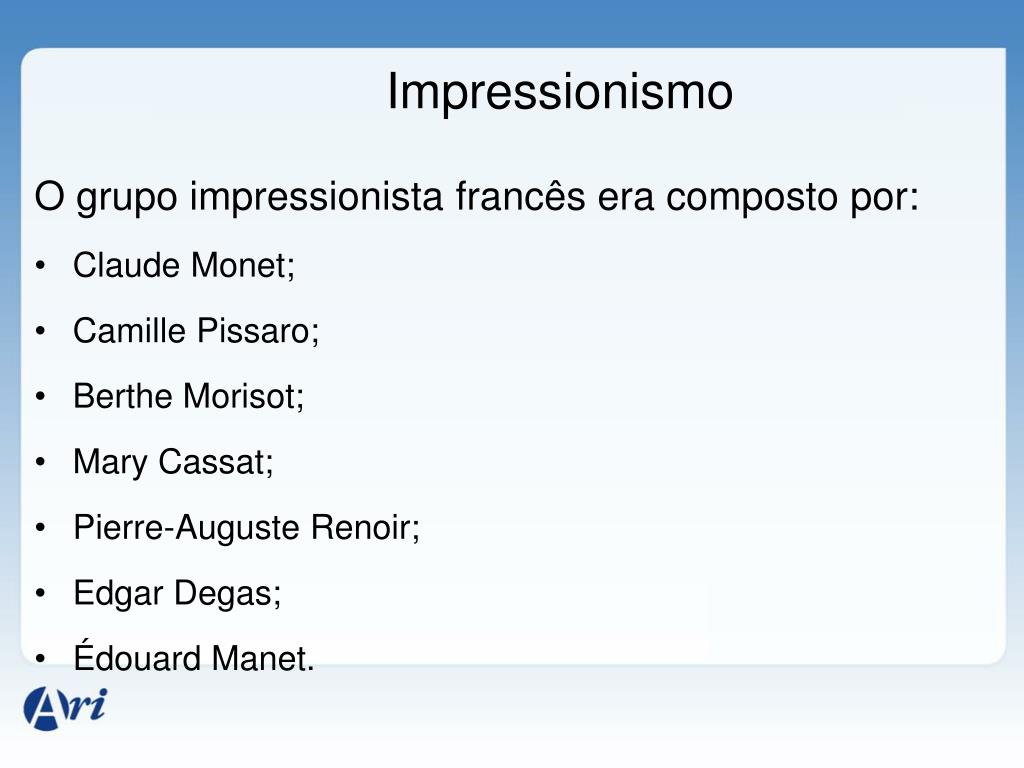Click the bullet beside Berthe Morisot

(x=40, y=396)
